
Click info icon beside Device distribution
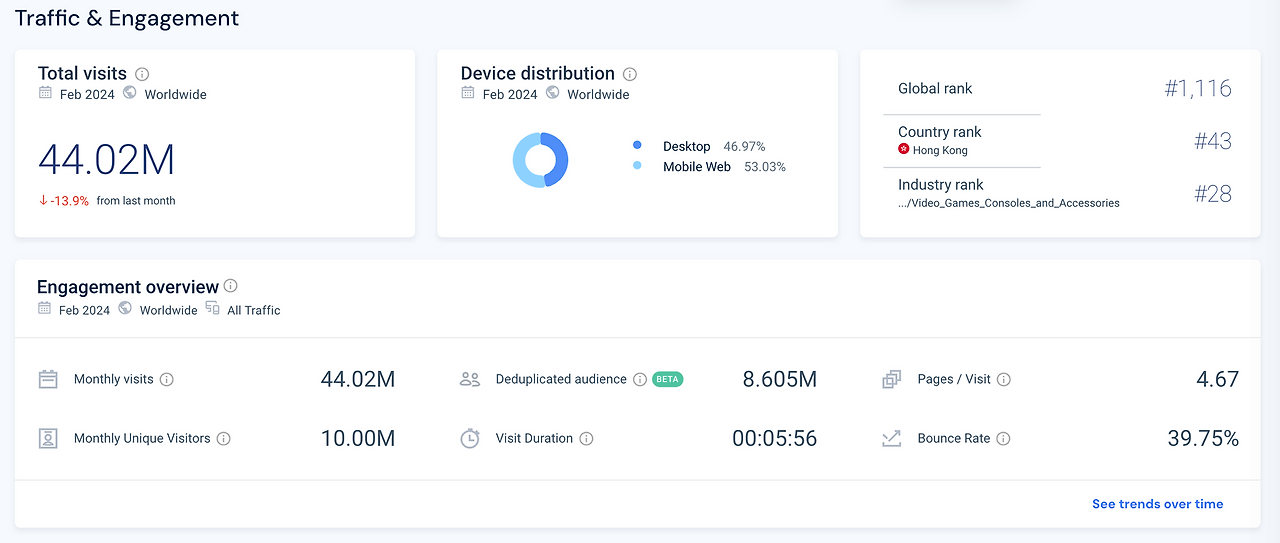tap(630, 74)
